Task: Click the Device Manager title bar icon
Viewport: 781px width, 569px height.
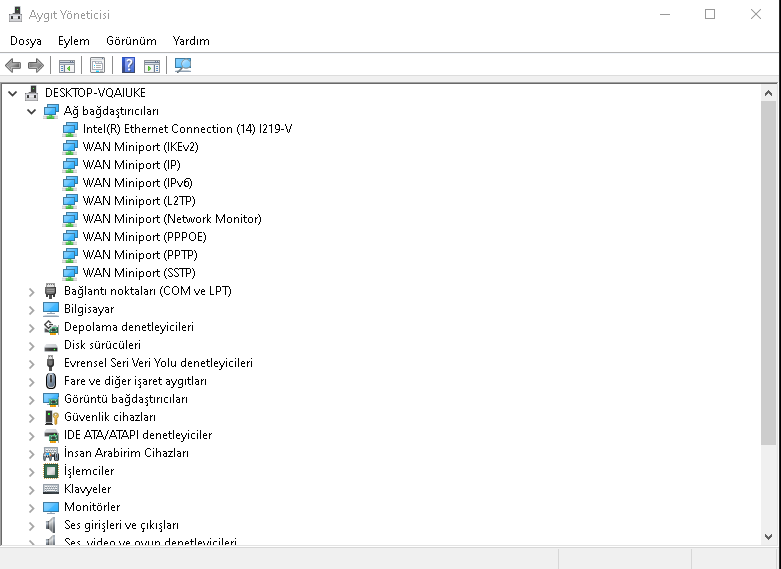Action: (x=15, y=14)
